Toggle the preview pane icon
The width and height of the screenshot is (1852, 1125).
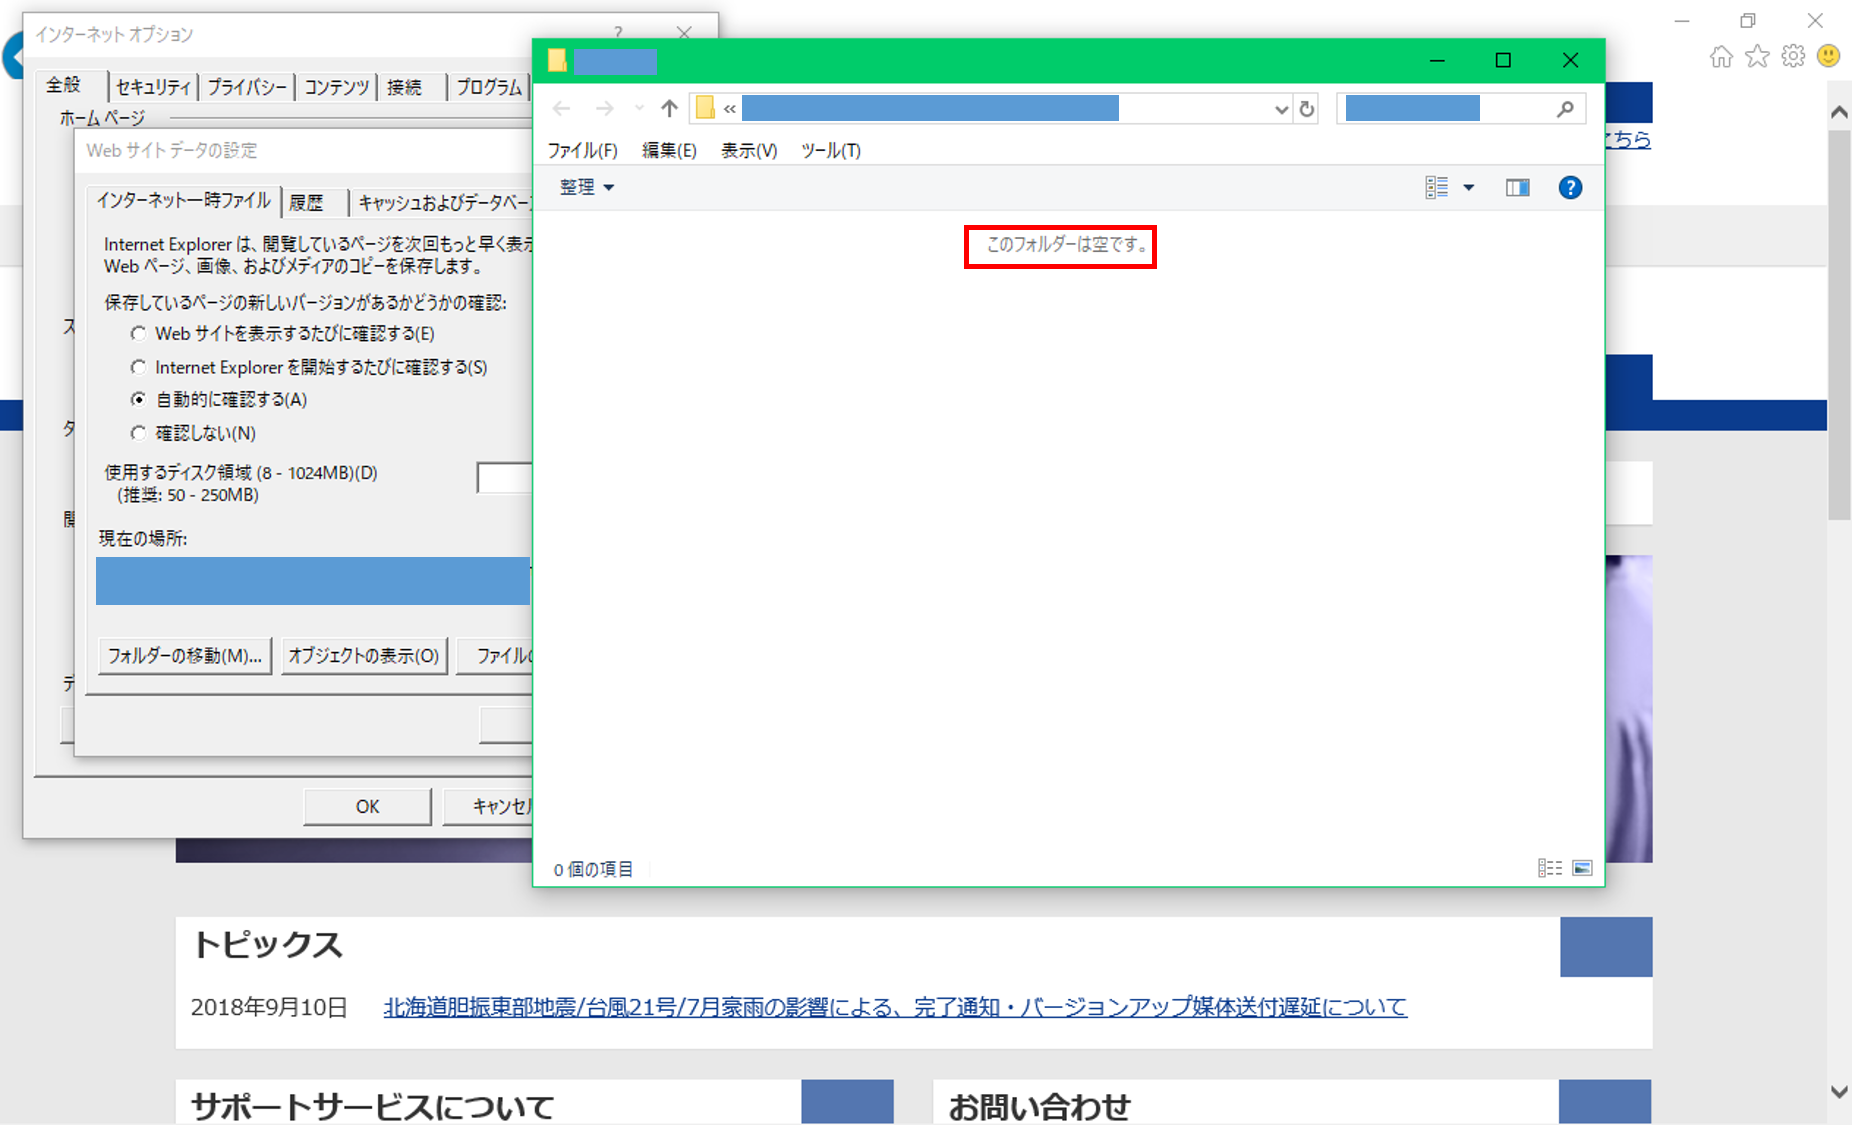(1517, 188)
